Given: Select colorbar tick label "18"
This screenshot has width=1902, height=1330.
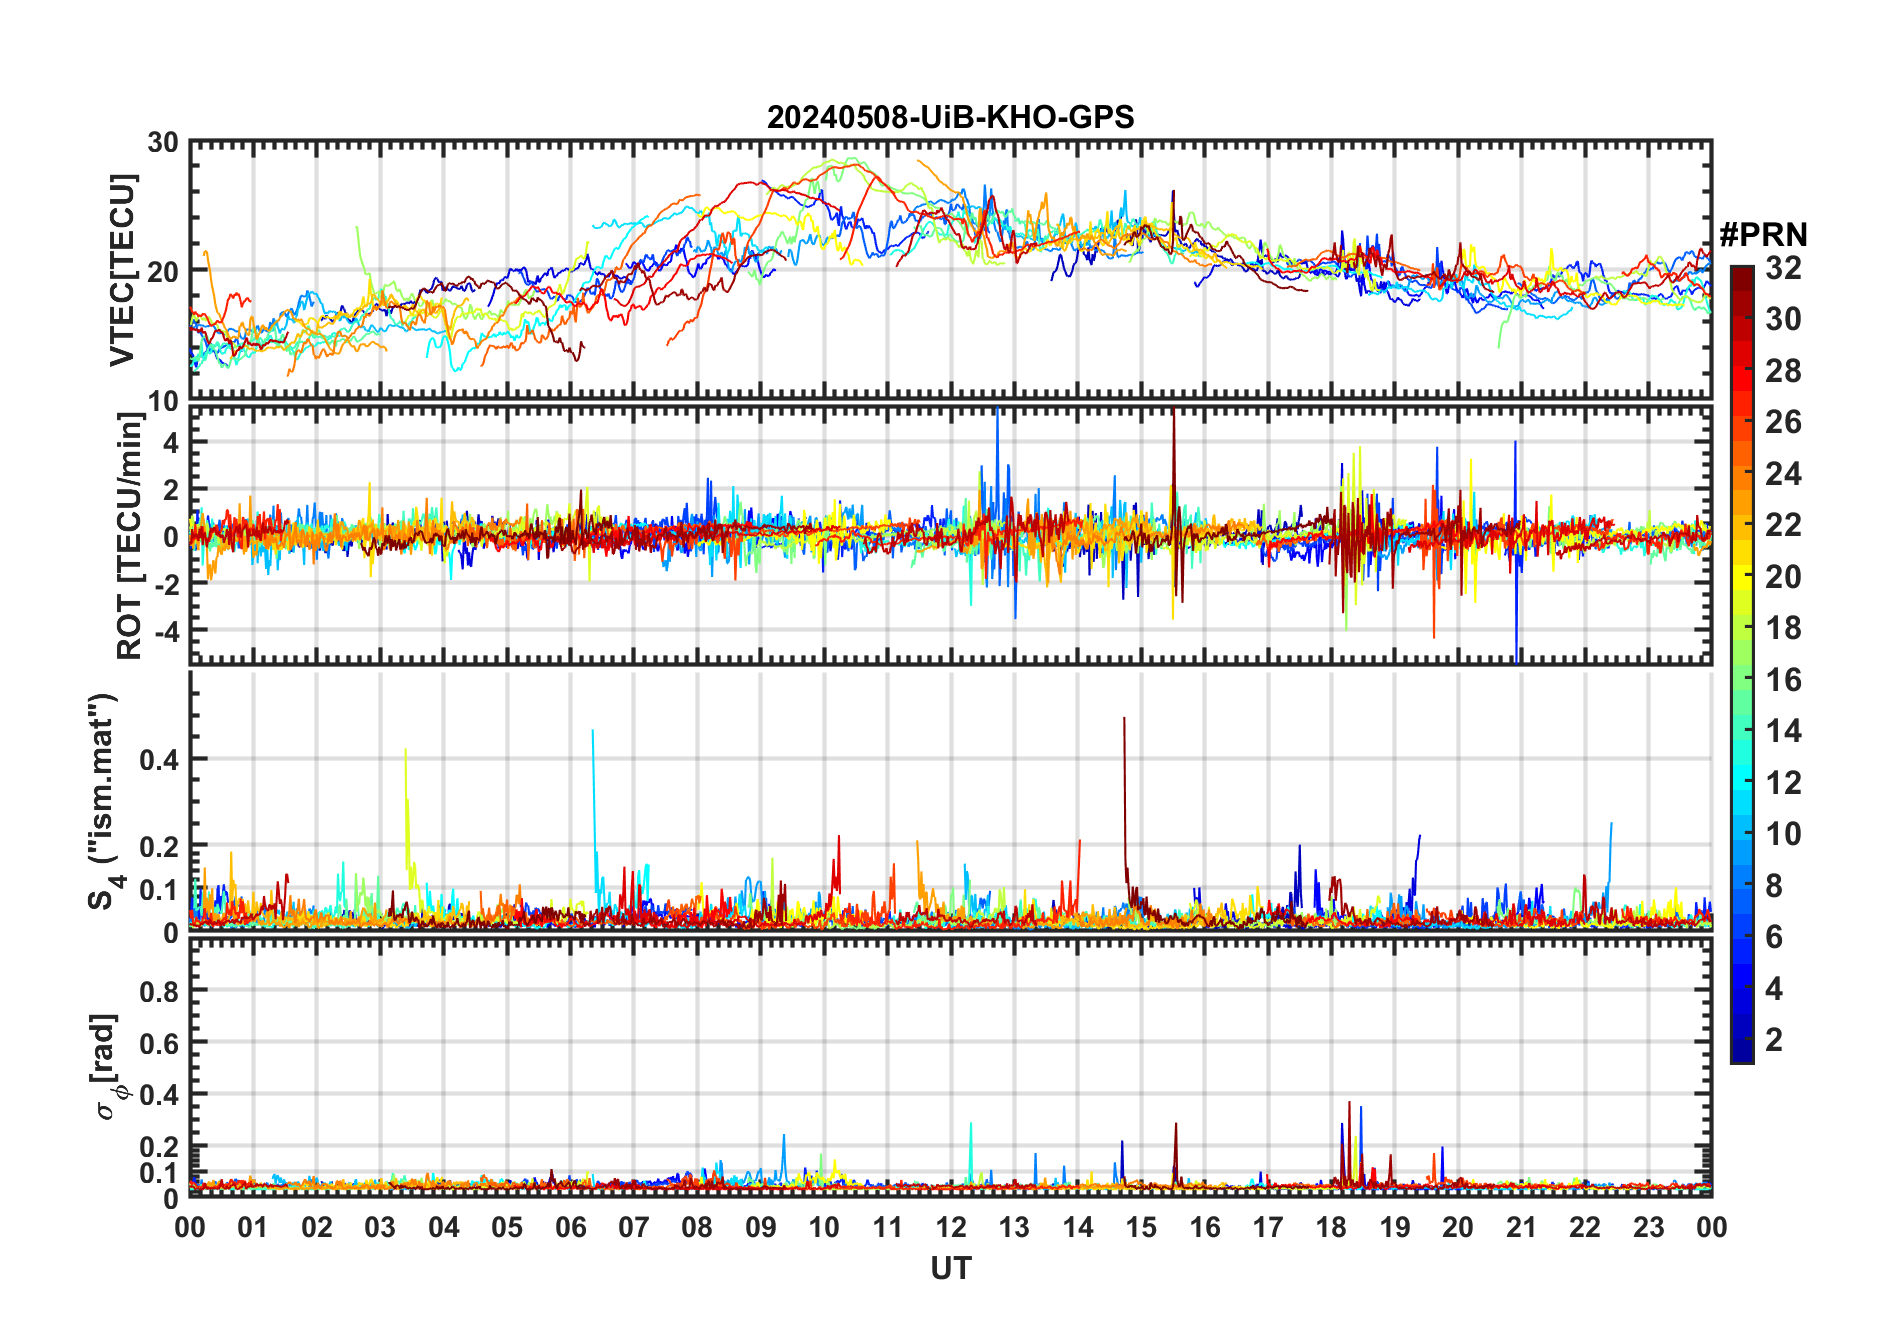Looking at the screenshot, I should [x=1783, y=628].
